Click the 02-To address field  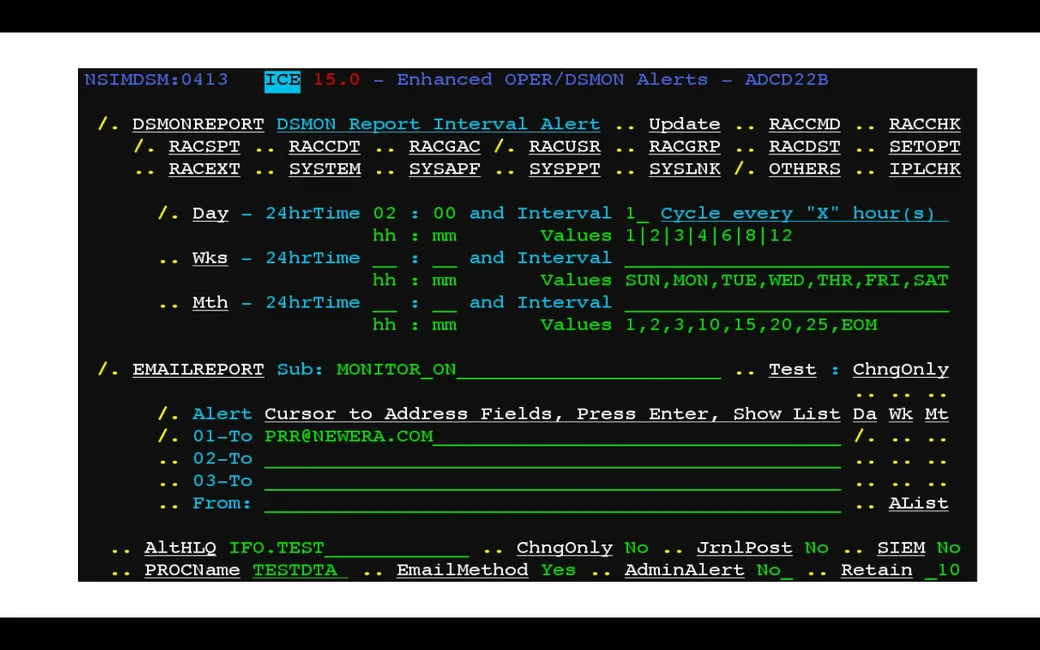pyautogui.click(x=552, y=459)
